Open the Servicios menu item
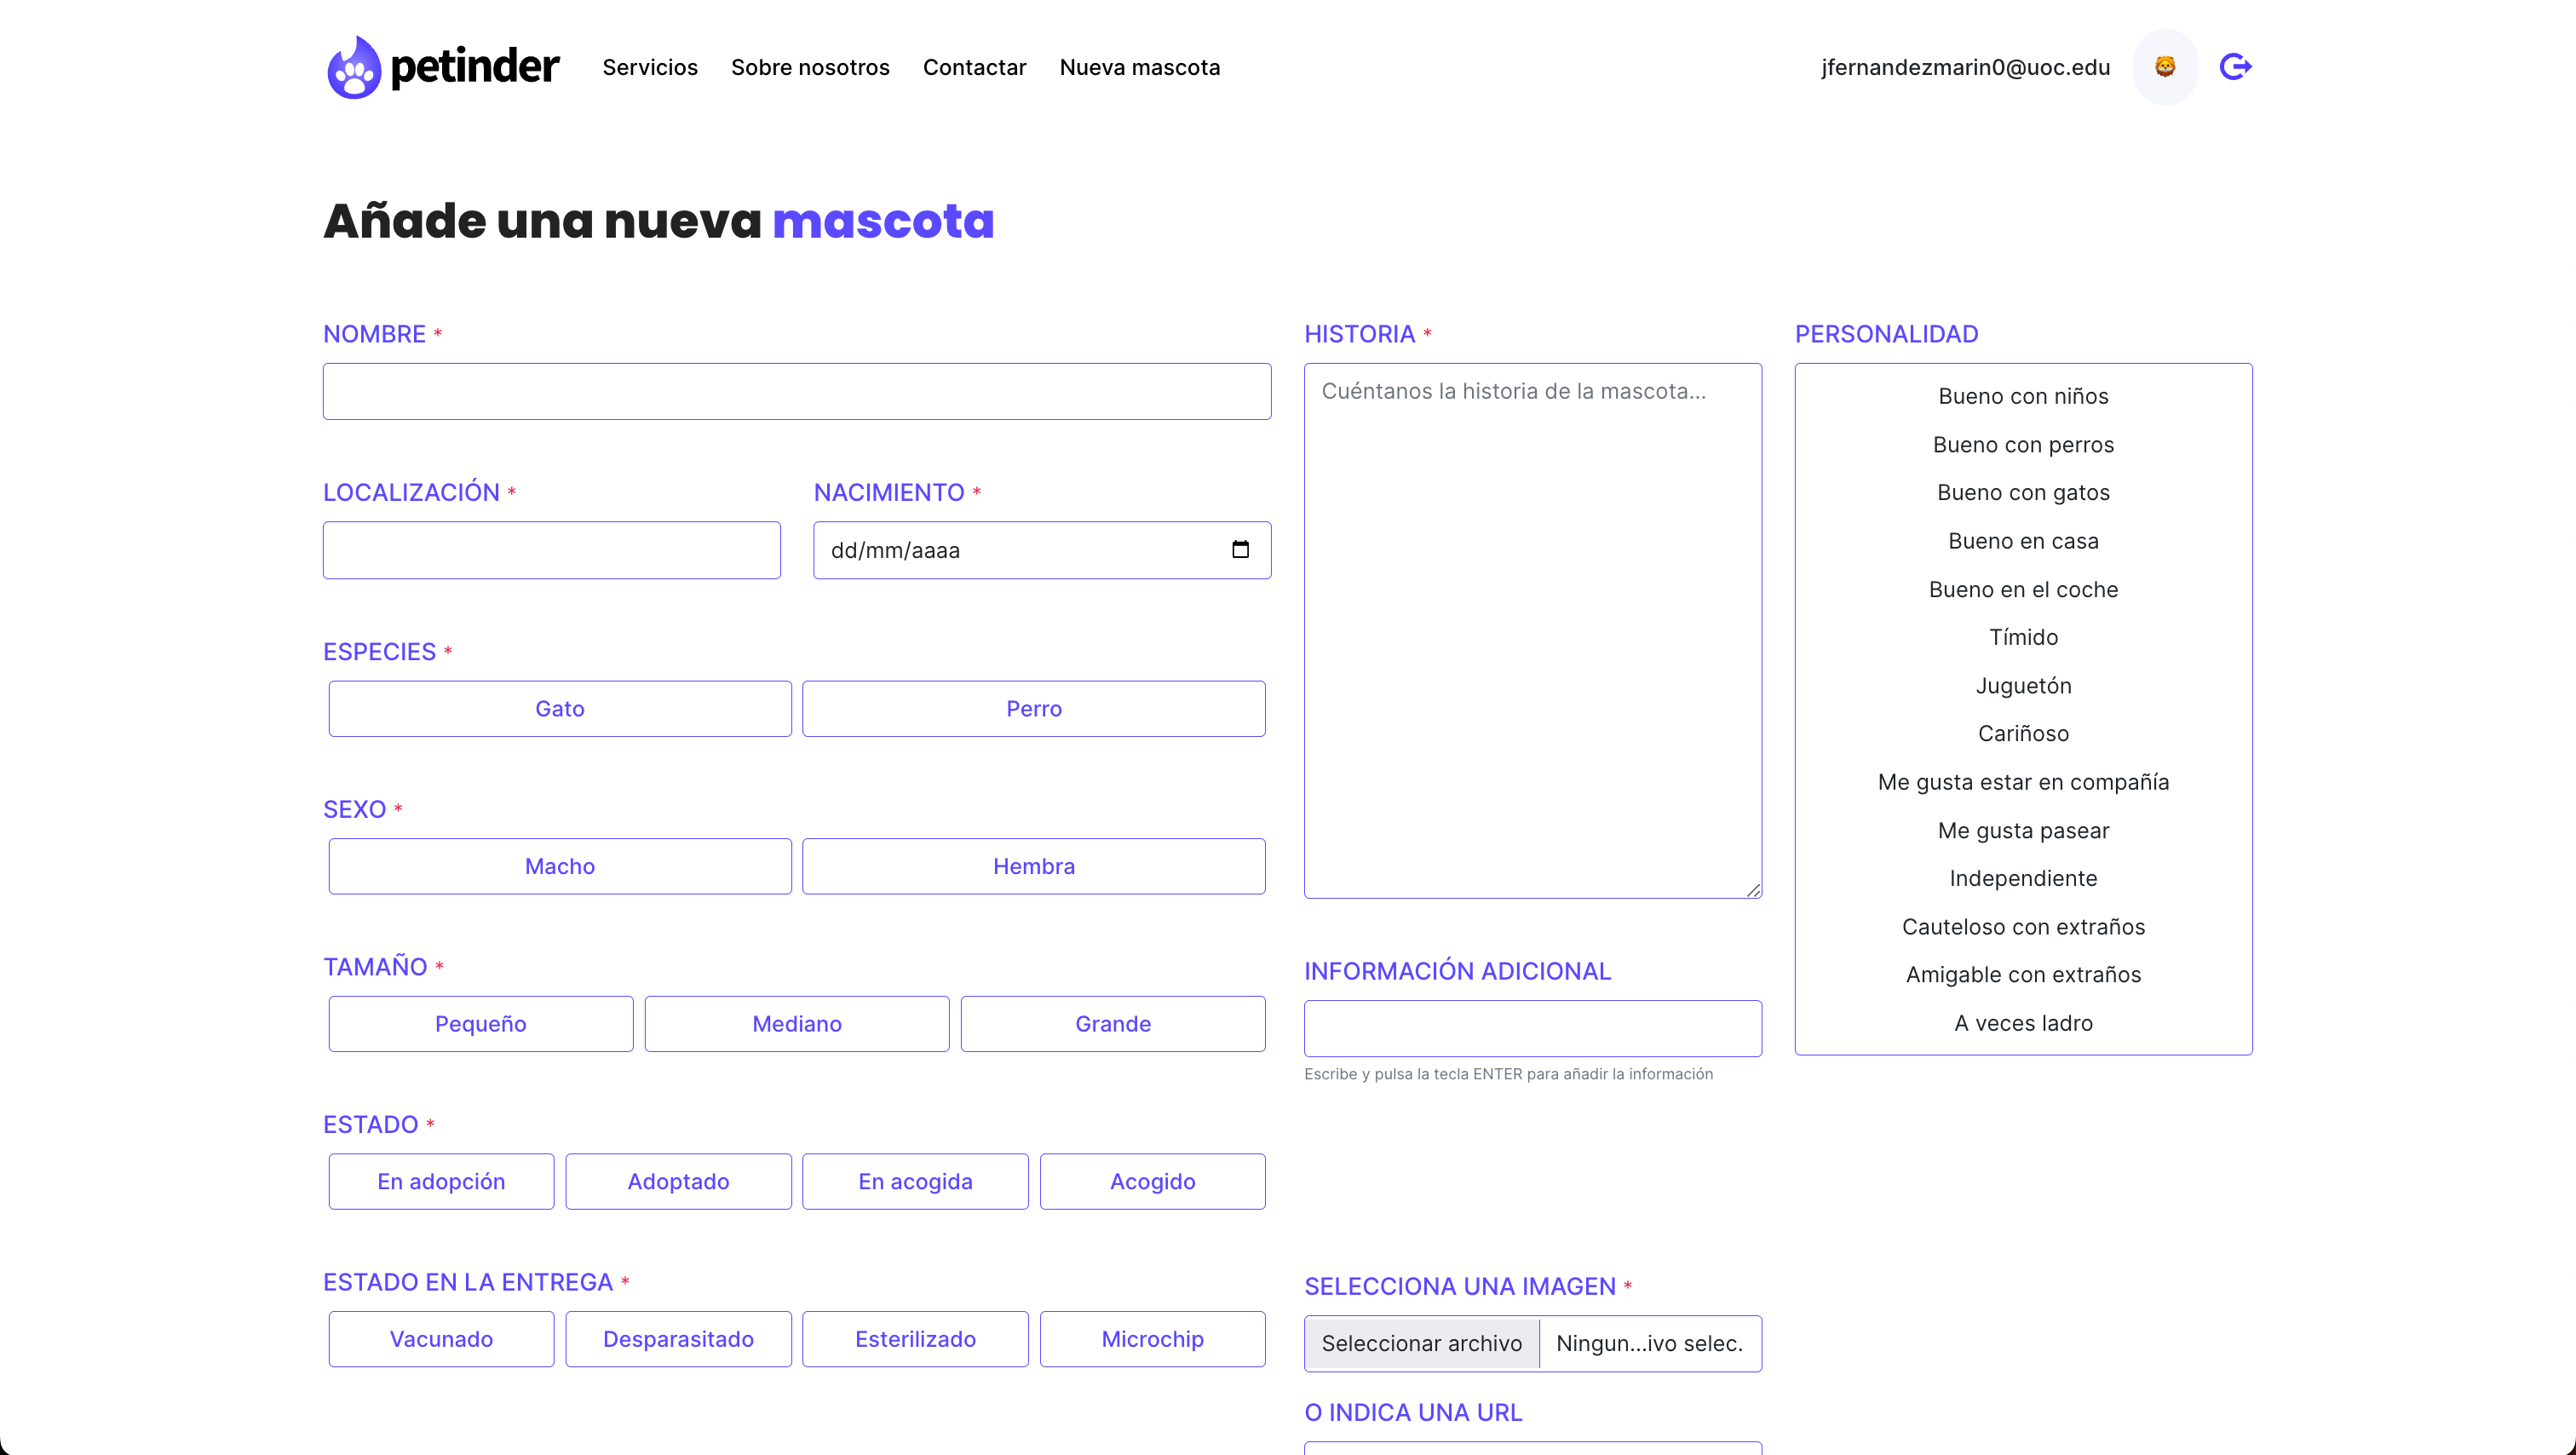This screenshot has width=2576, height=1455. (650, 67)
